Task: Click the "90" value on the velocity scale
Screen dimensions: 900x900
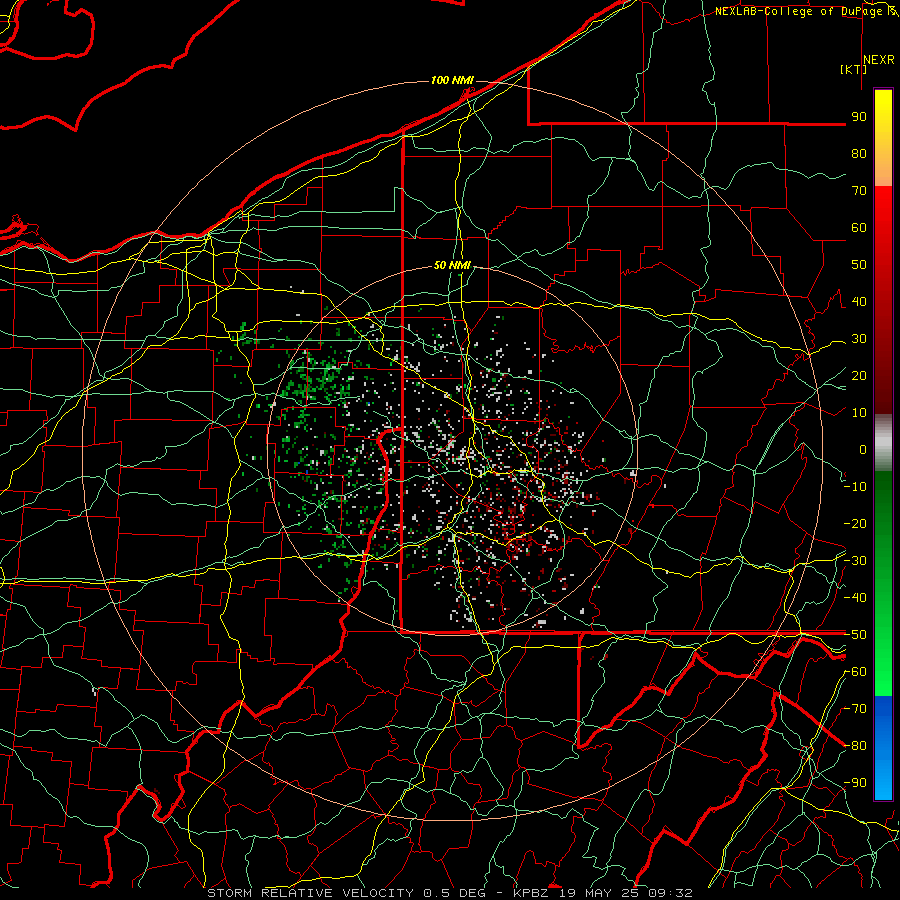Action: (x=859, y=117)
